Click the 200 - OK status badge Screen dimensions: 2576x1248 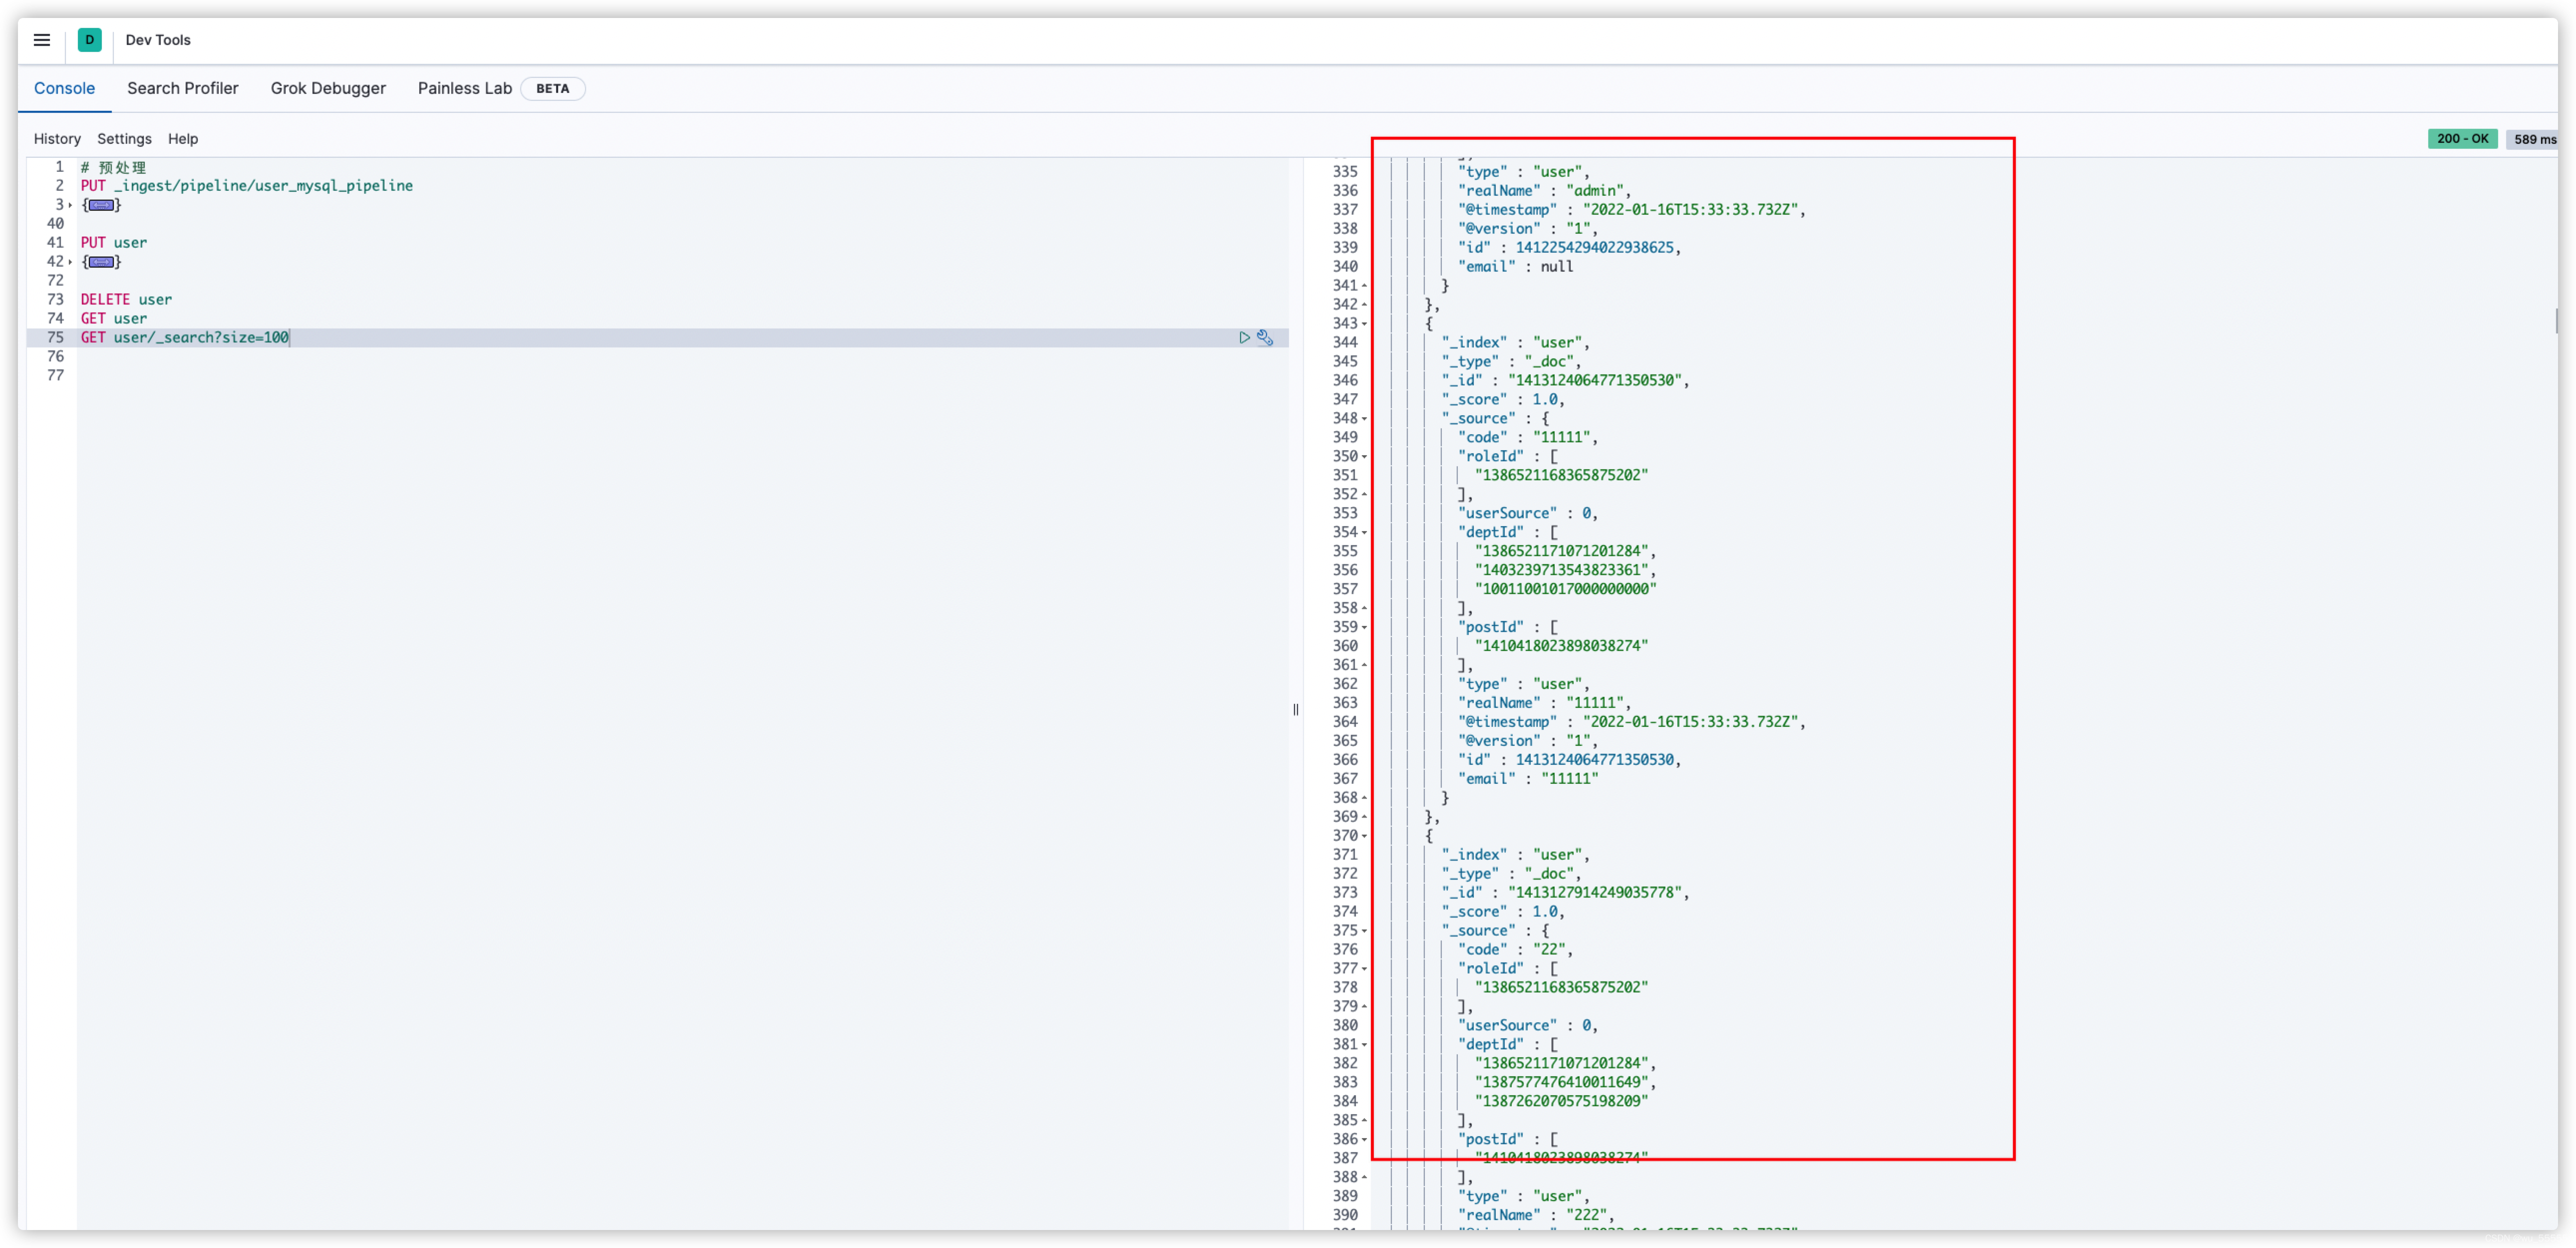click(2462, 139)
